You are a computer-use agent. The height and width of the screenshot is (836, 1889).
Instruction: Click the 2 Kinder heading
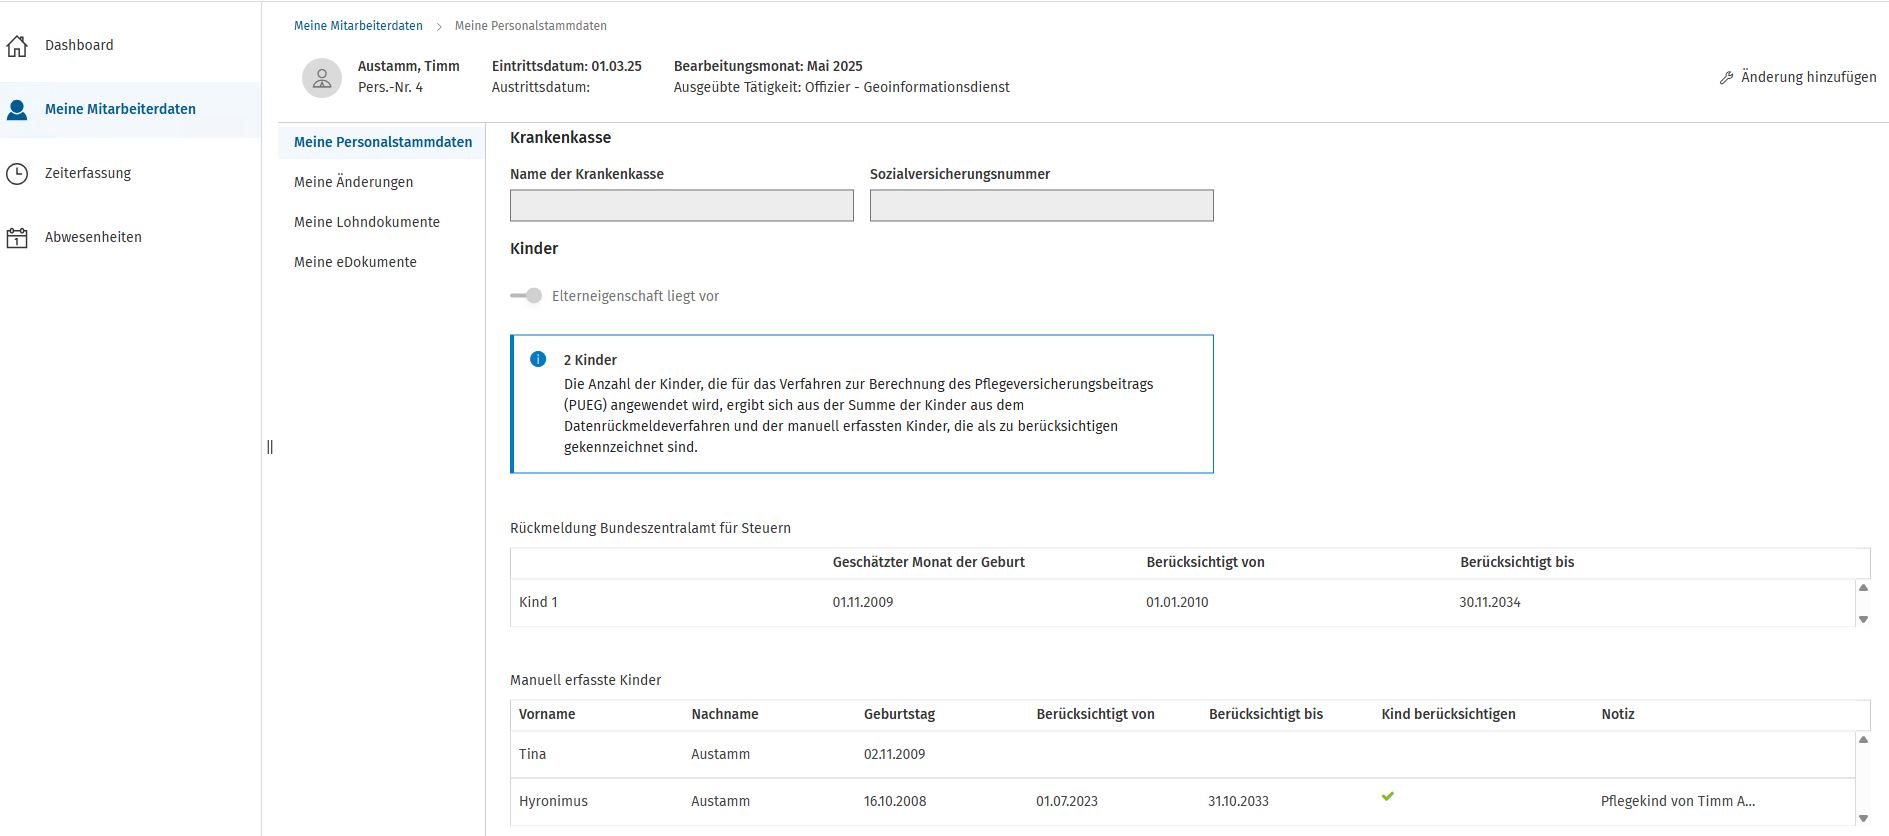pyautogui.click(x=590, y=360)
